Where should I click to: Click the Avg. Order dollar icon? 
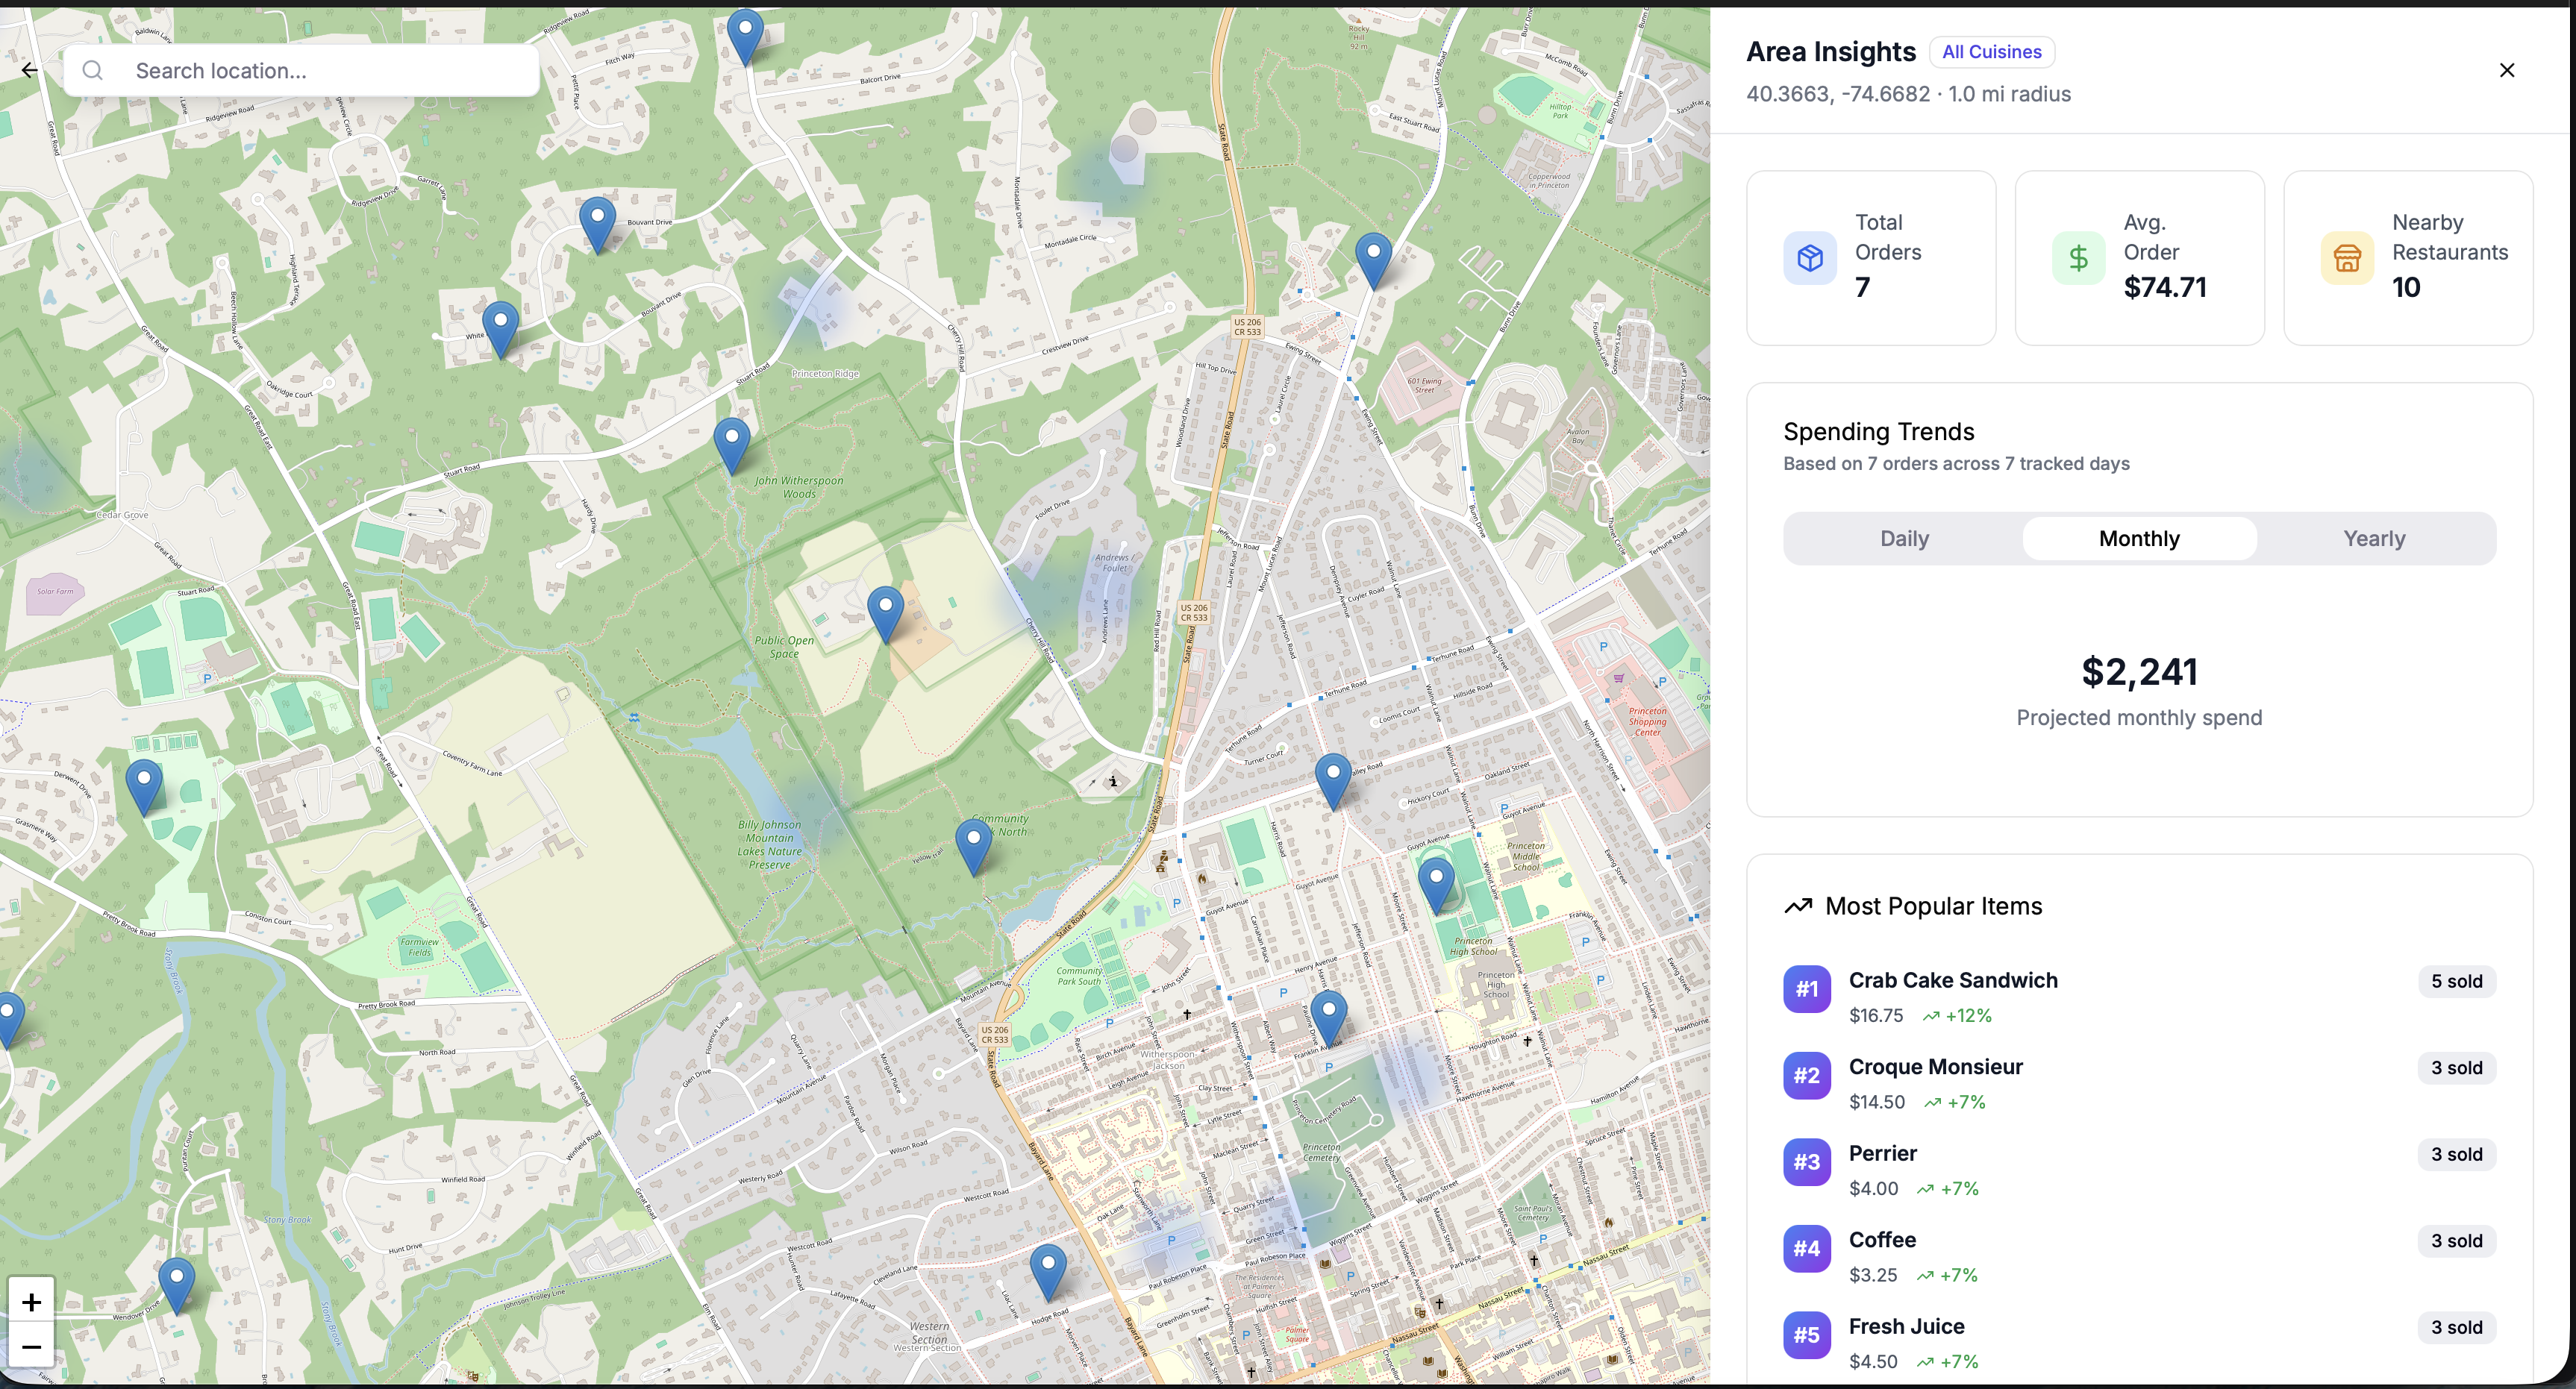[x=2078, y=258]
